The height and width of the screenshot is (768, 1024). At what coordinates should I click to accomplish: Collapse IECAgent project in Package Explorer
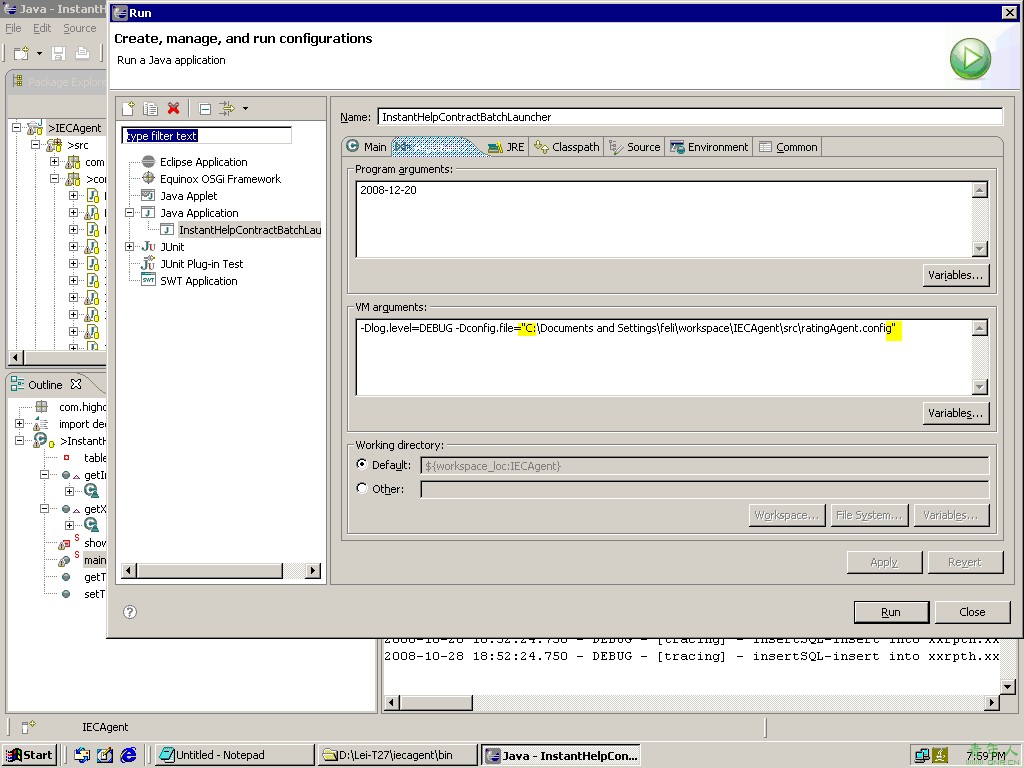pyautogui.click(x=16, y=127)
